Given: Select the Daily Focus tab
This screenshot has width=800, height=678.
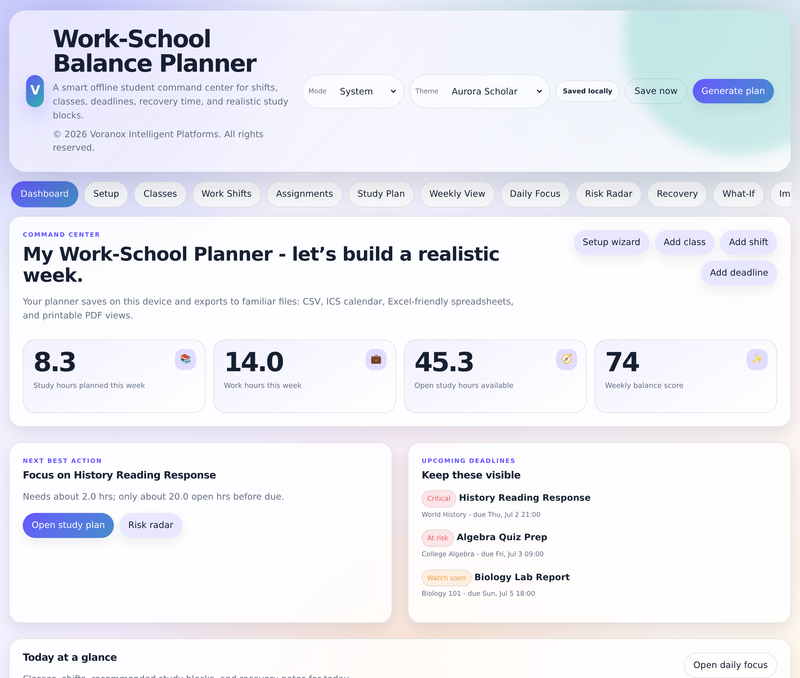Looking at the screenshot, I should (x=535, y=194).
